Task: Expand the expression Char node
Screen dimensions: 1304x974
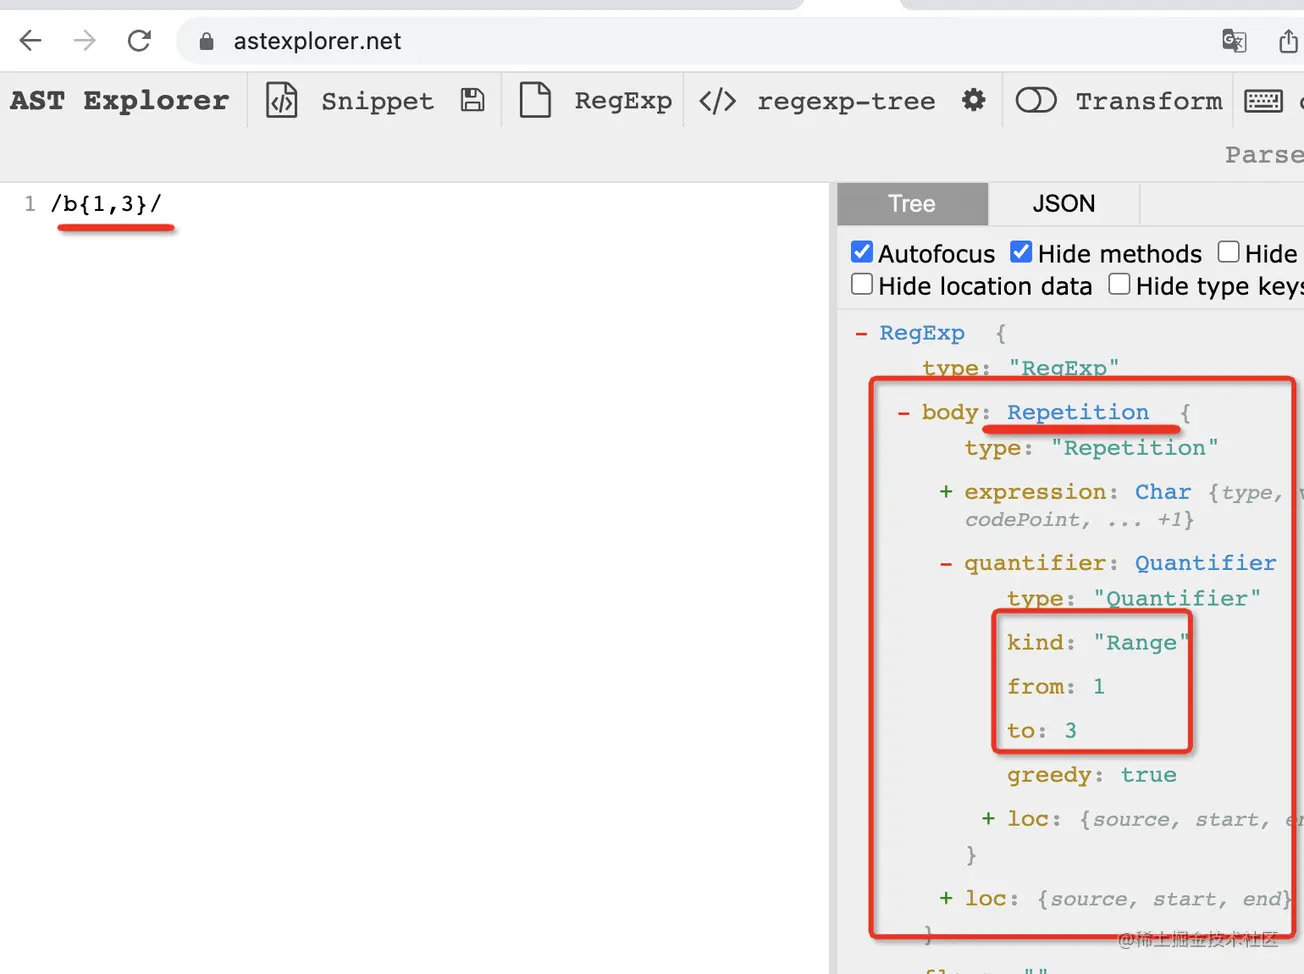Action: pyautogui.click(x=946, y=492)
